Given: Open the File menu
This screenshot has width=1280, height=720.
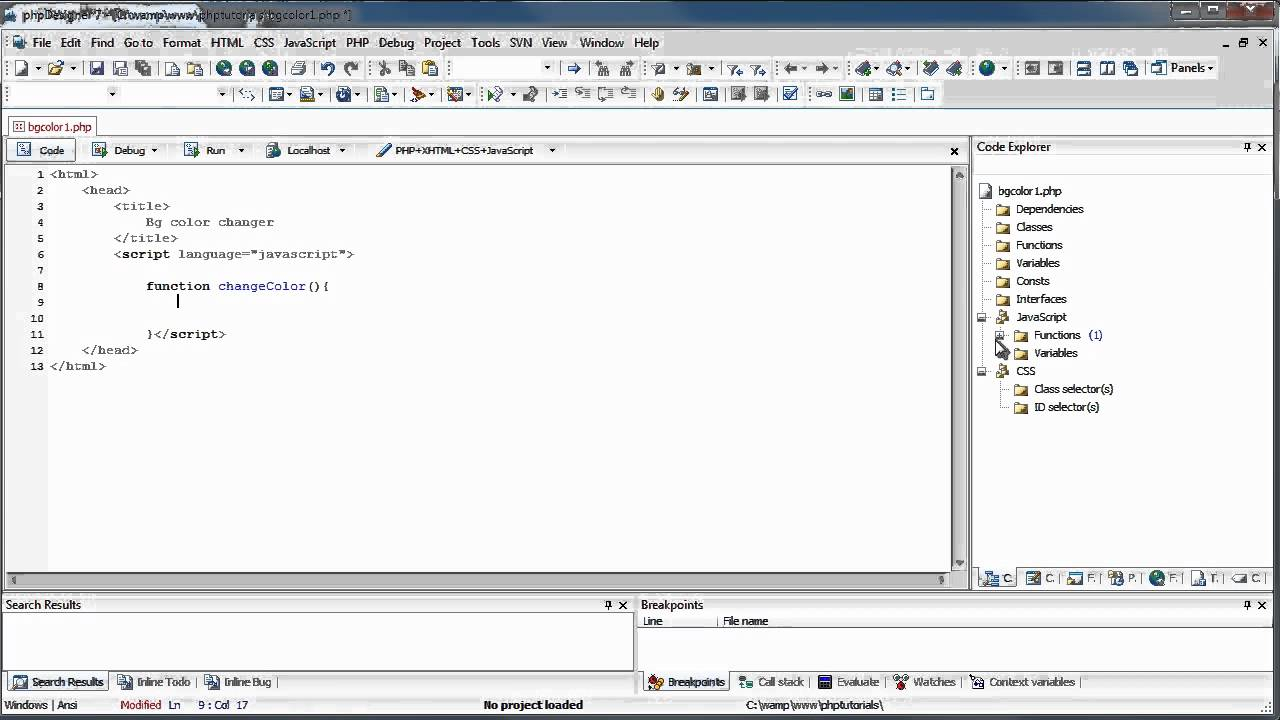Looking at the screenshot, I should [x=41, y=42].
